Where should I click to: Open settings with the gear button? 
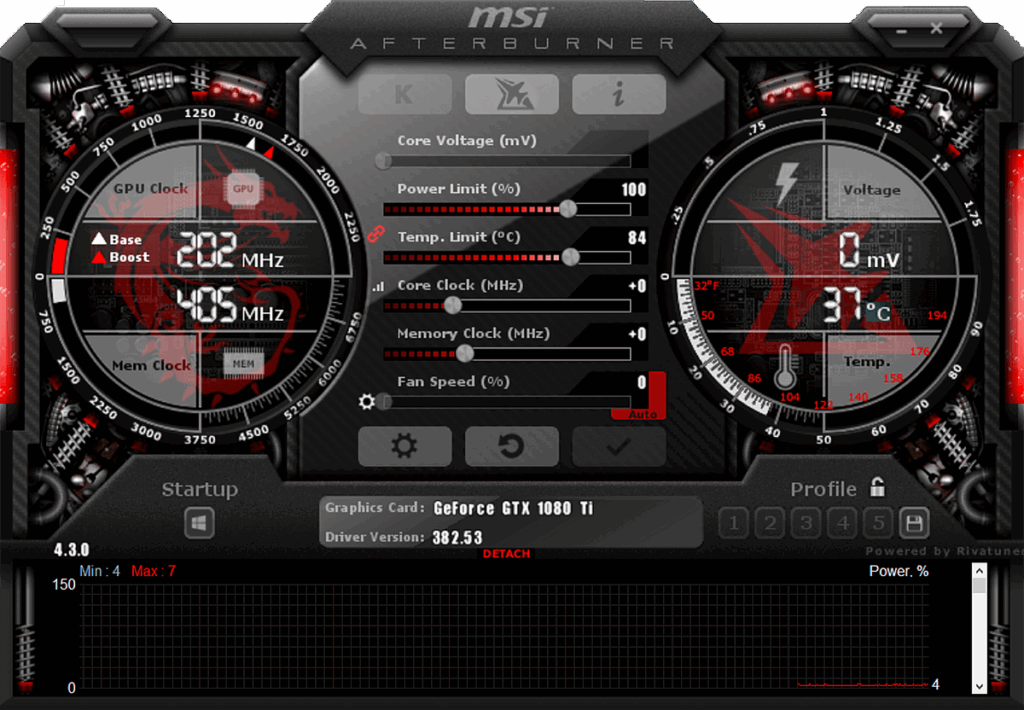(x=404, y=447)
